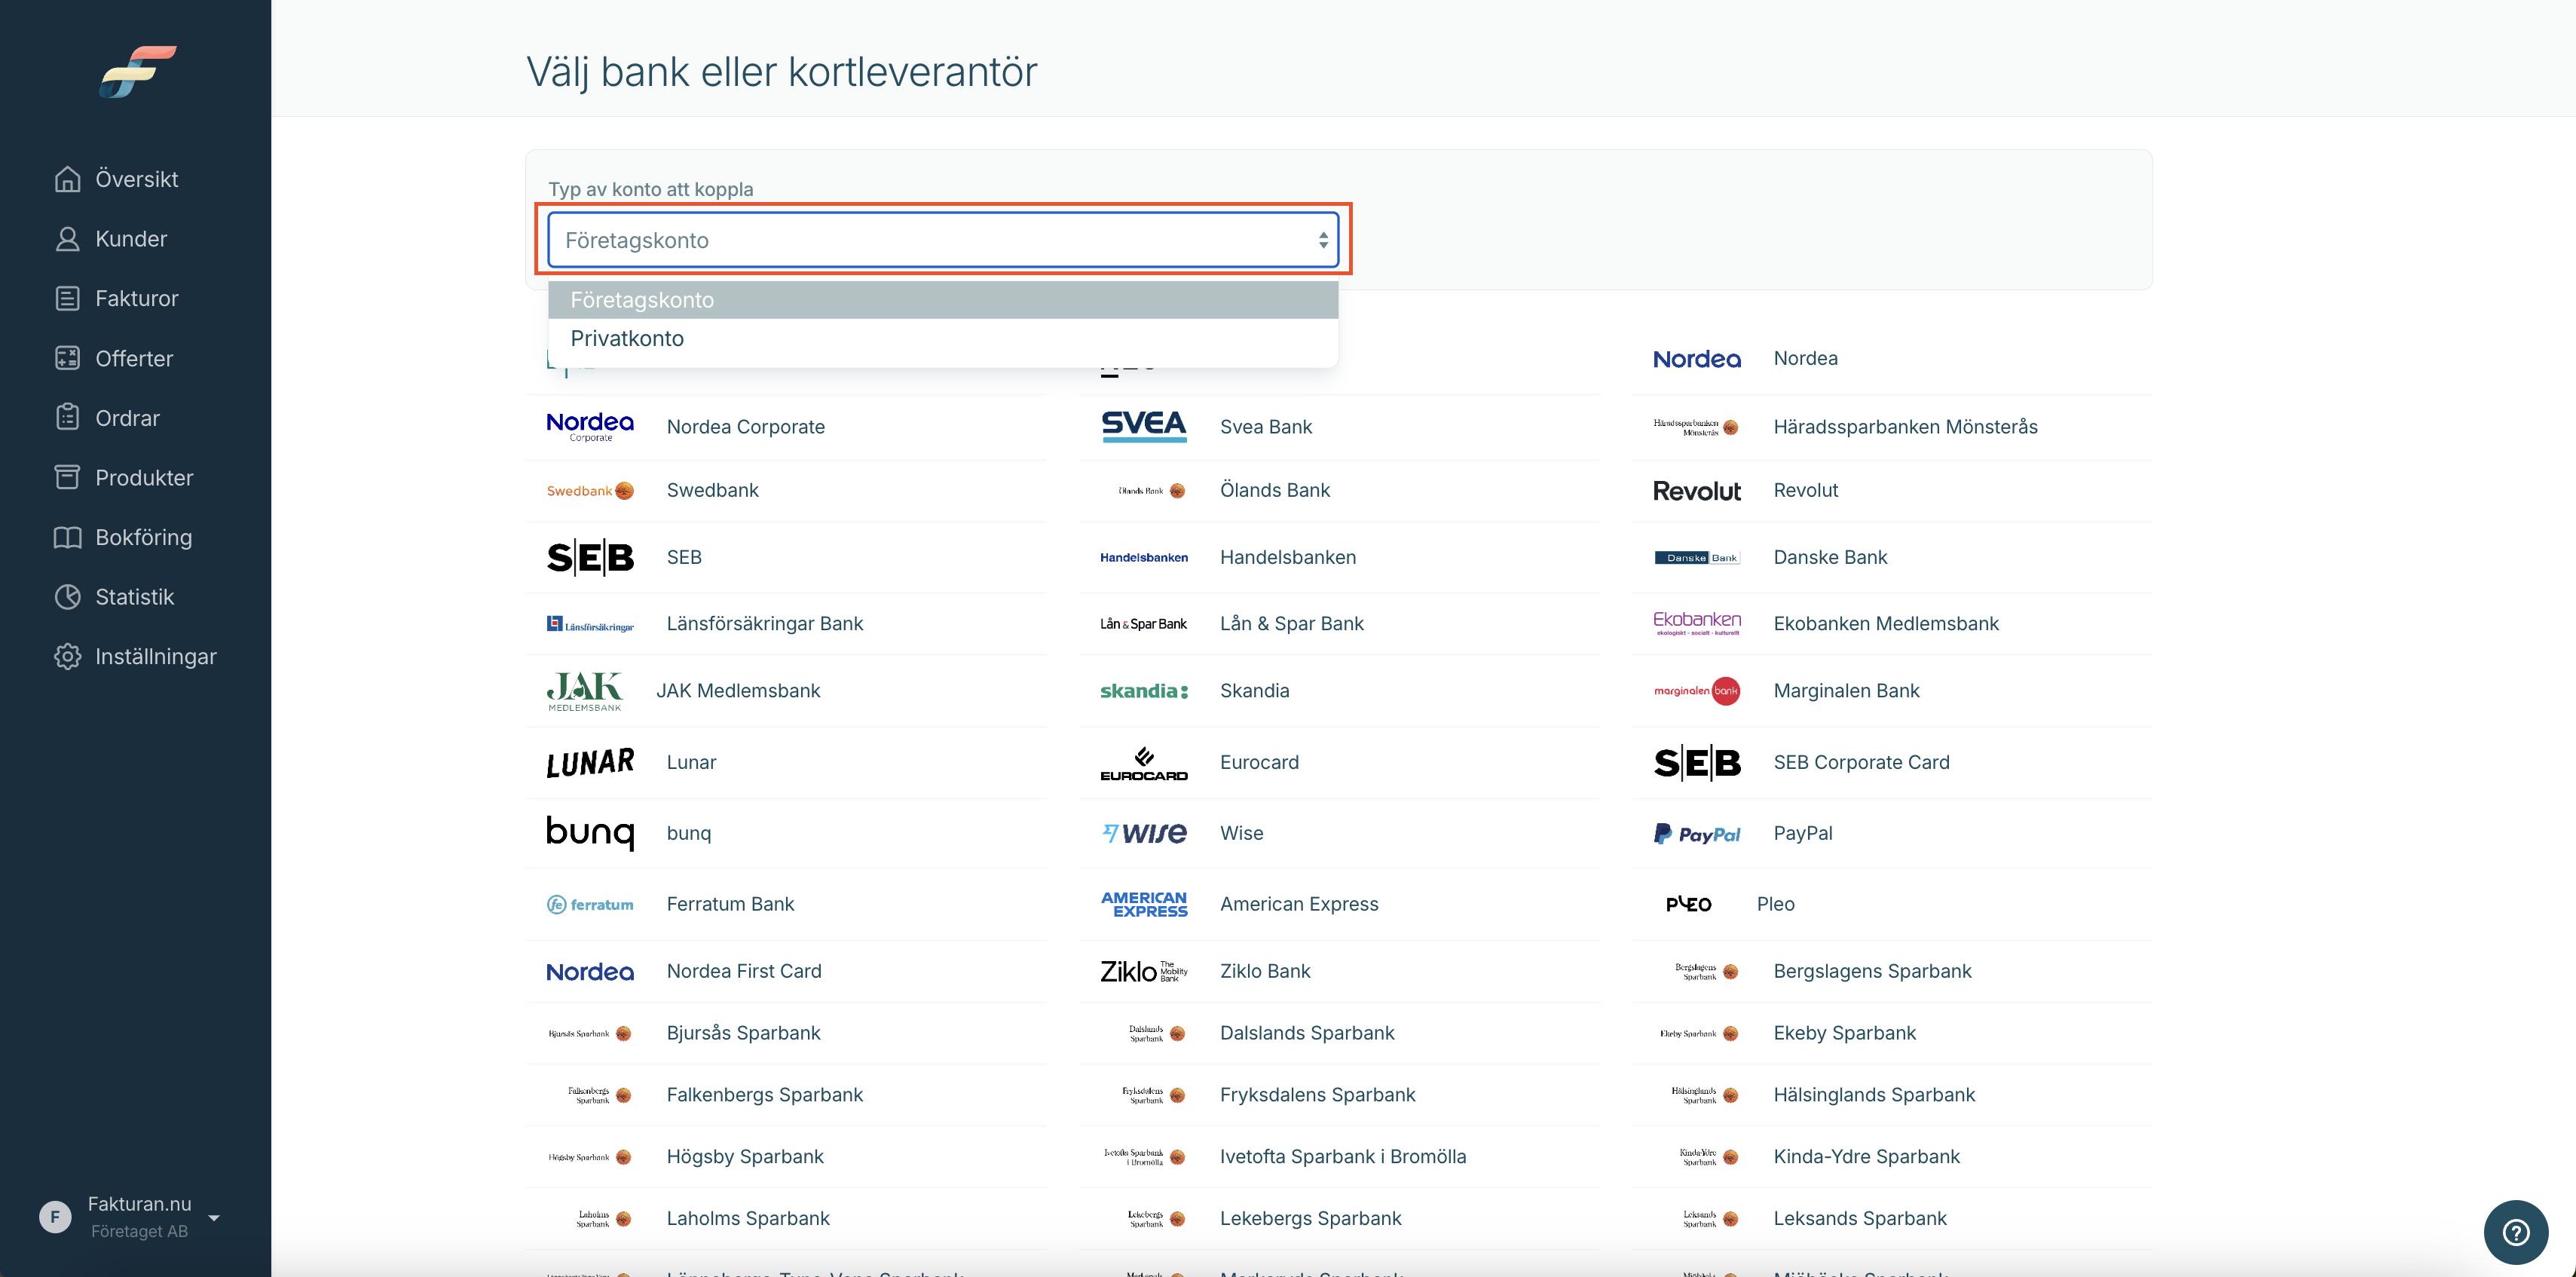The height and width of the screenshot is (1277, 2576).
Task: Choose the SEB bank logo
Action: pyautogui.click(x=590, y=557)
